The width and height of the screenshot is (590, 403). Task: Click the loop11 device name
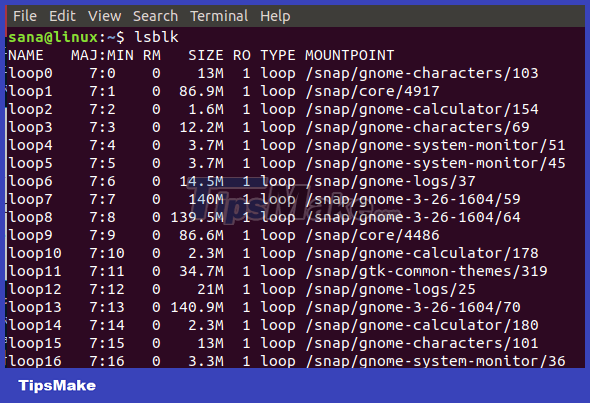click(35, 271)
